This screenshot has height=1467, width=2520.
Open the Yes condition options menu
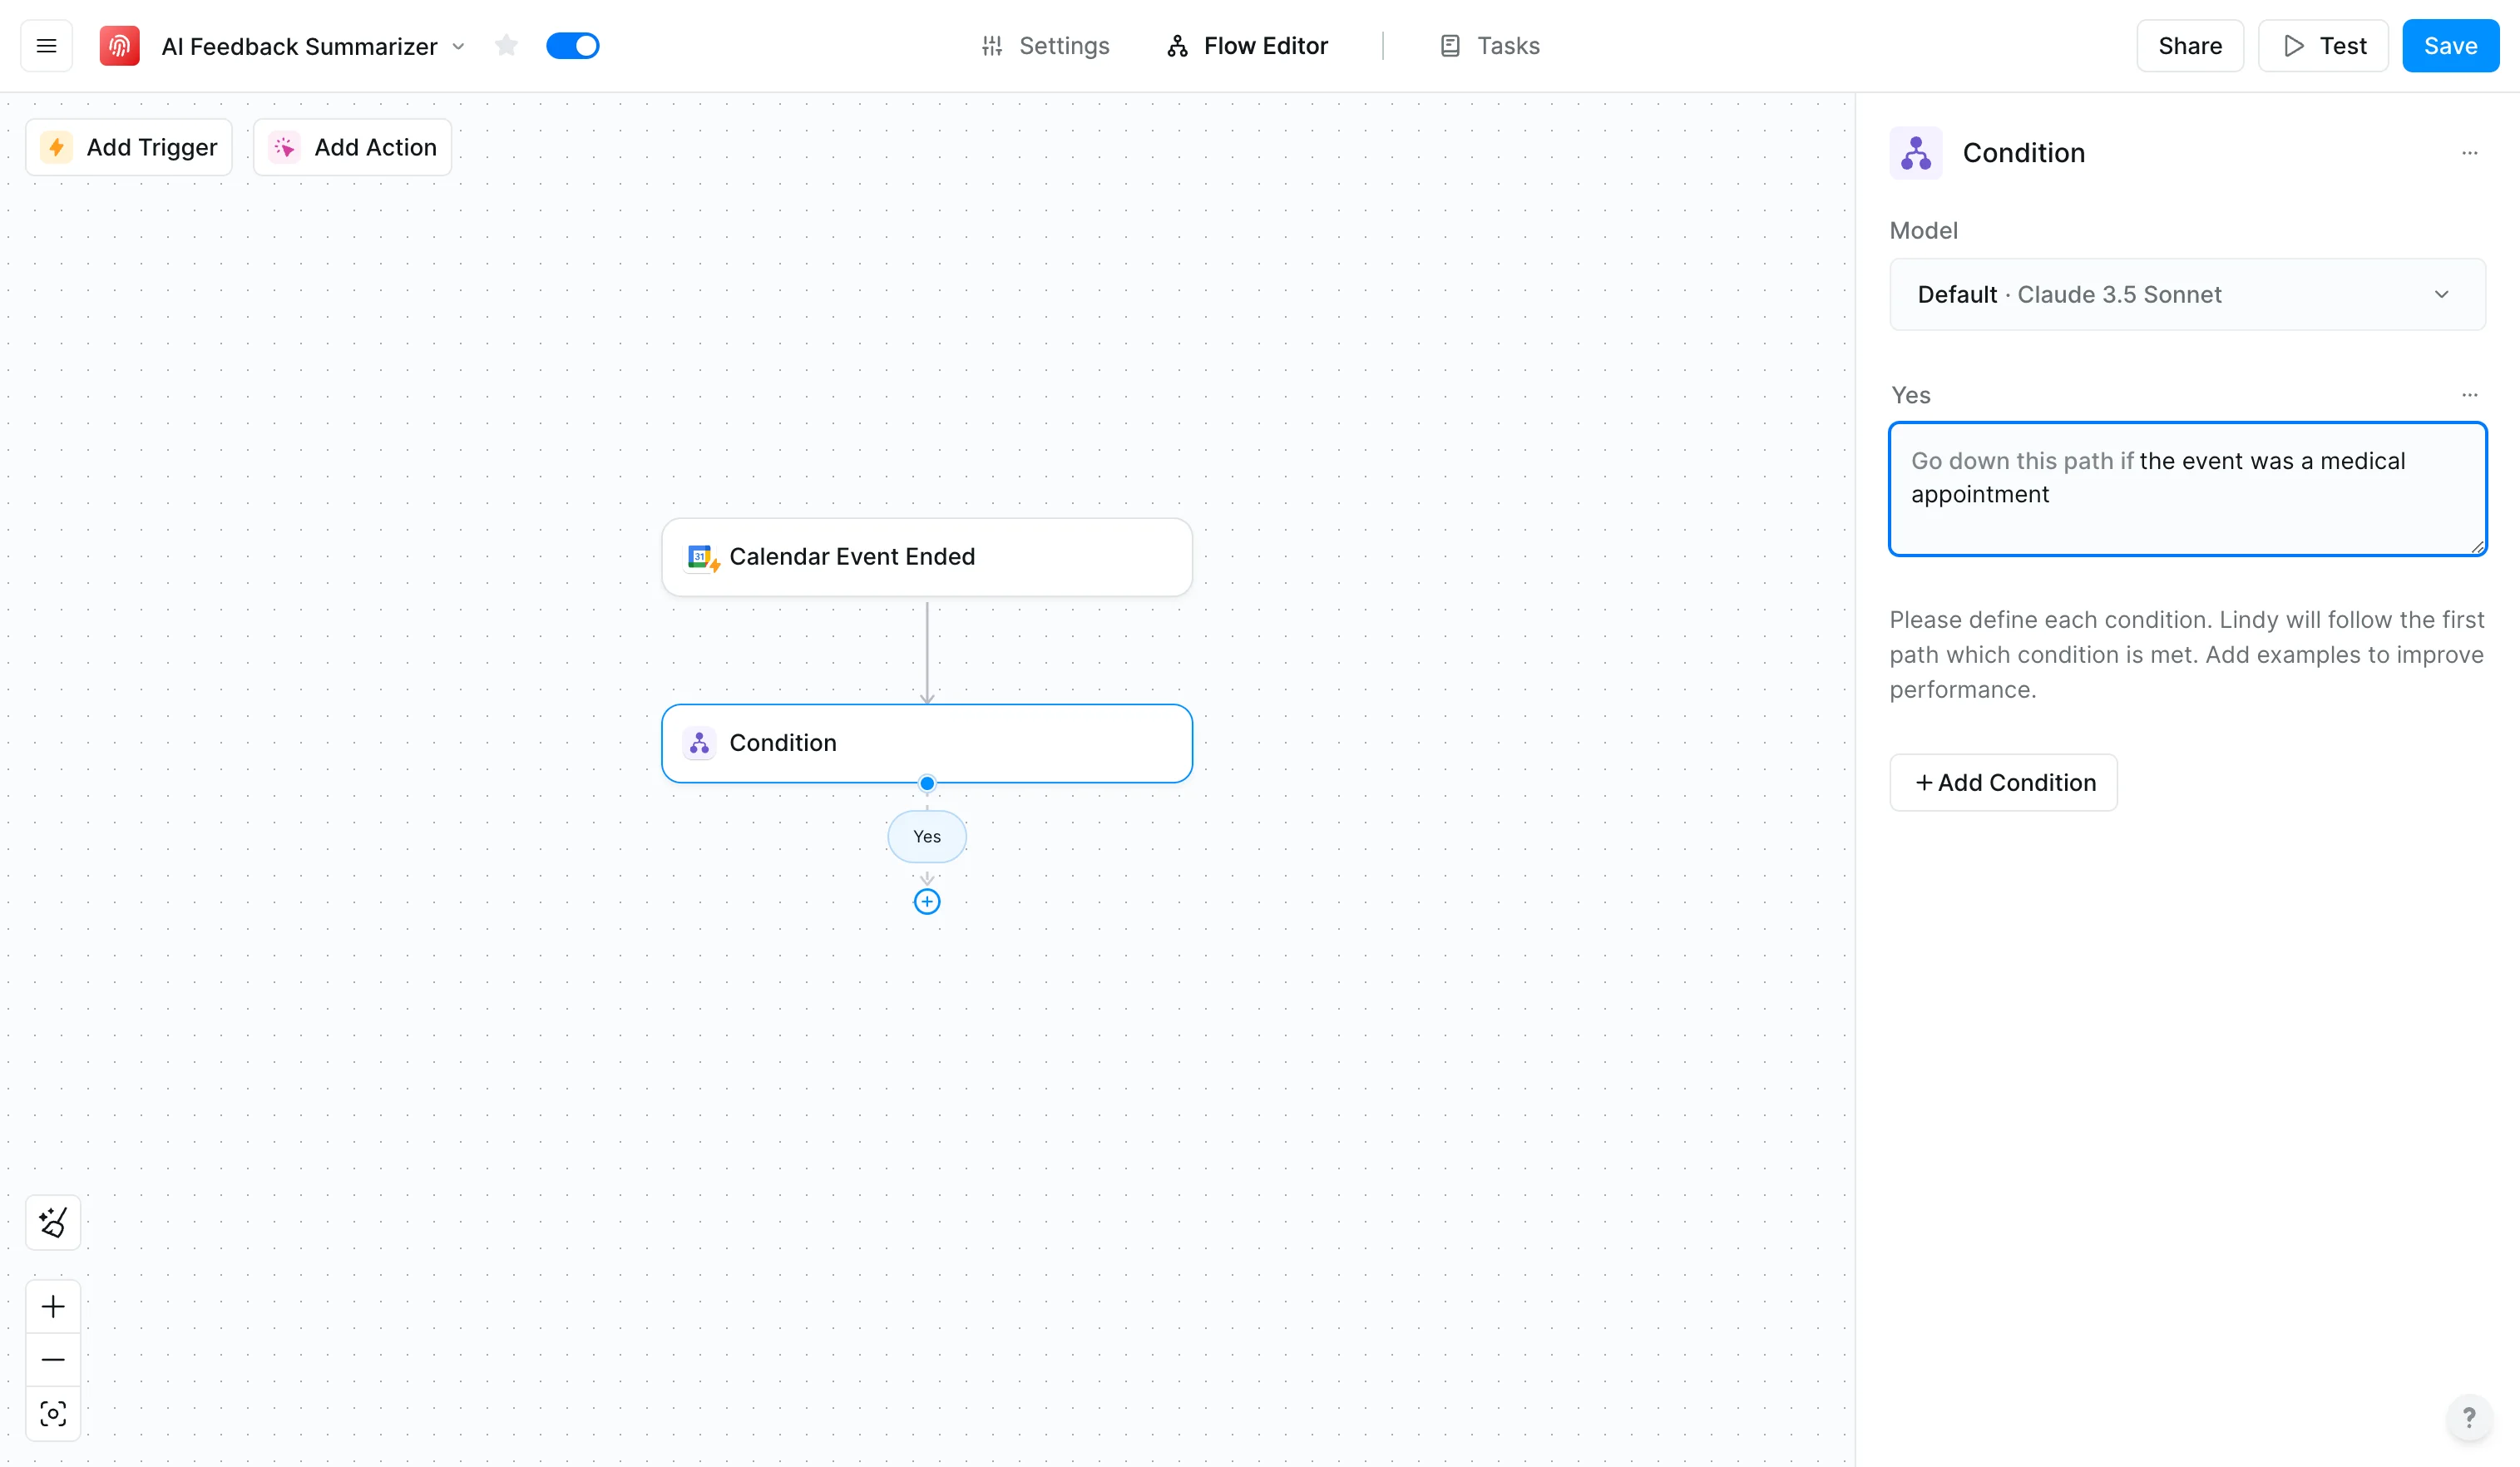point(2469,395)
